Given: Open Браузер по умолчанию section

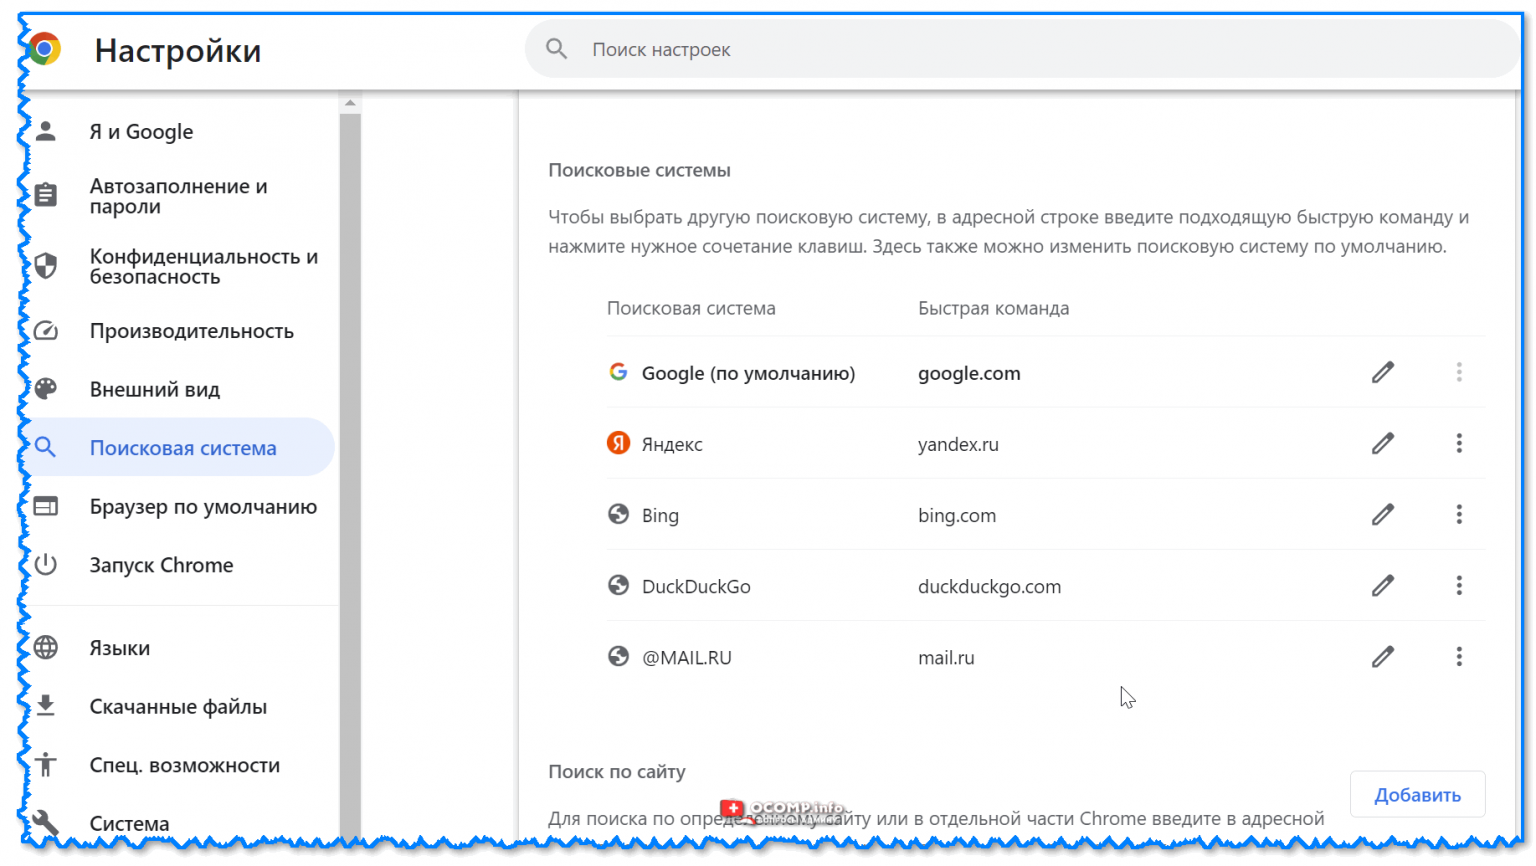Looking at the screenshot, I should [178, 506].
